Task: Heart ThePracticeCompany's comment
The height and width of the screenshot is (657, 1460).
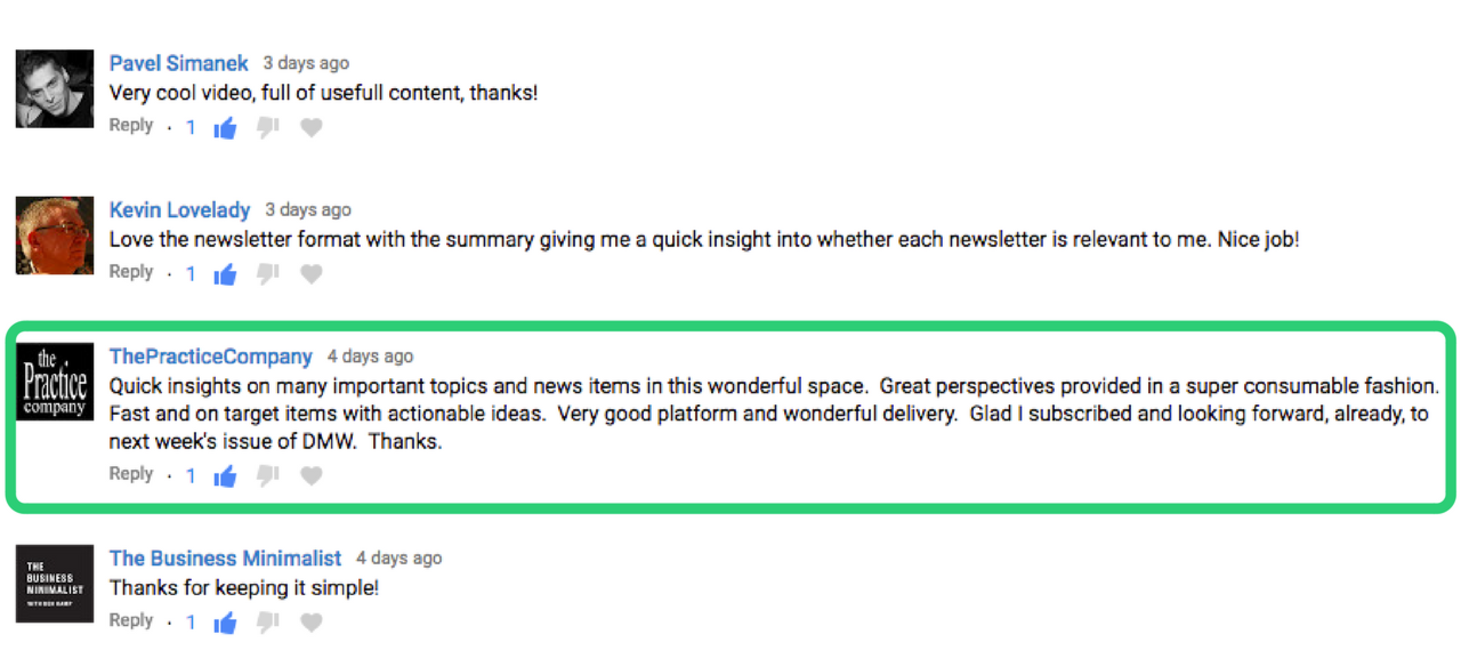Action: point(312,476)
